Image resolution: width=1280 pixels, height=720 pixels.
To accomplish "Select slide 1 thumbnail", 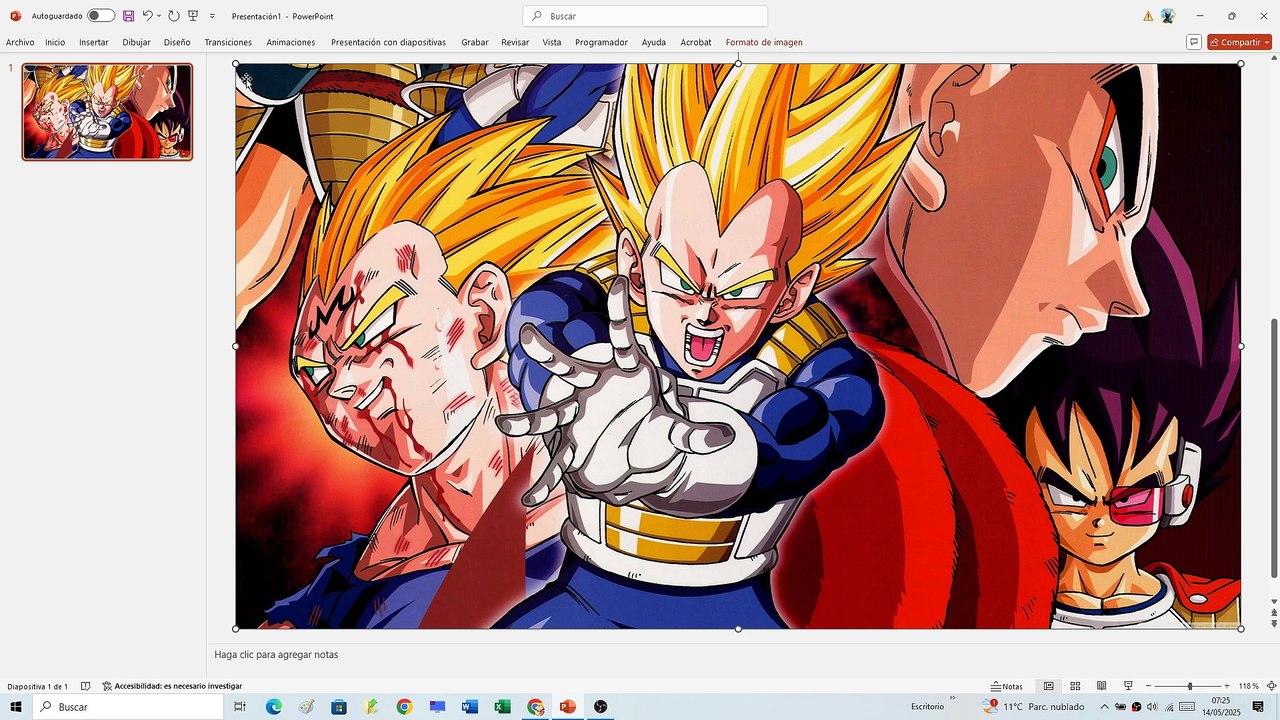I will [107, 112].
